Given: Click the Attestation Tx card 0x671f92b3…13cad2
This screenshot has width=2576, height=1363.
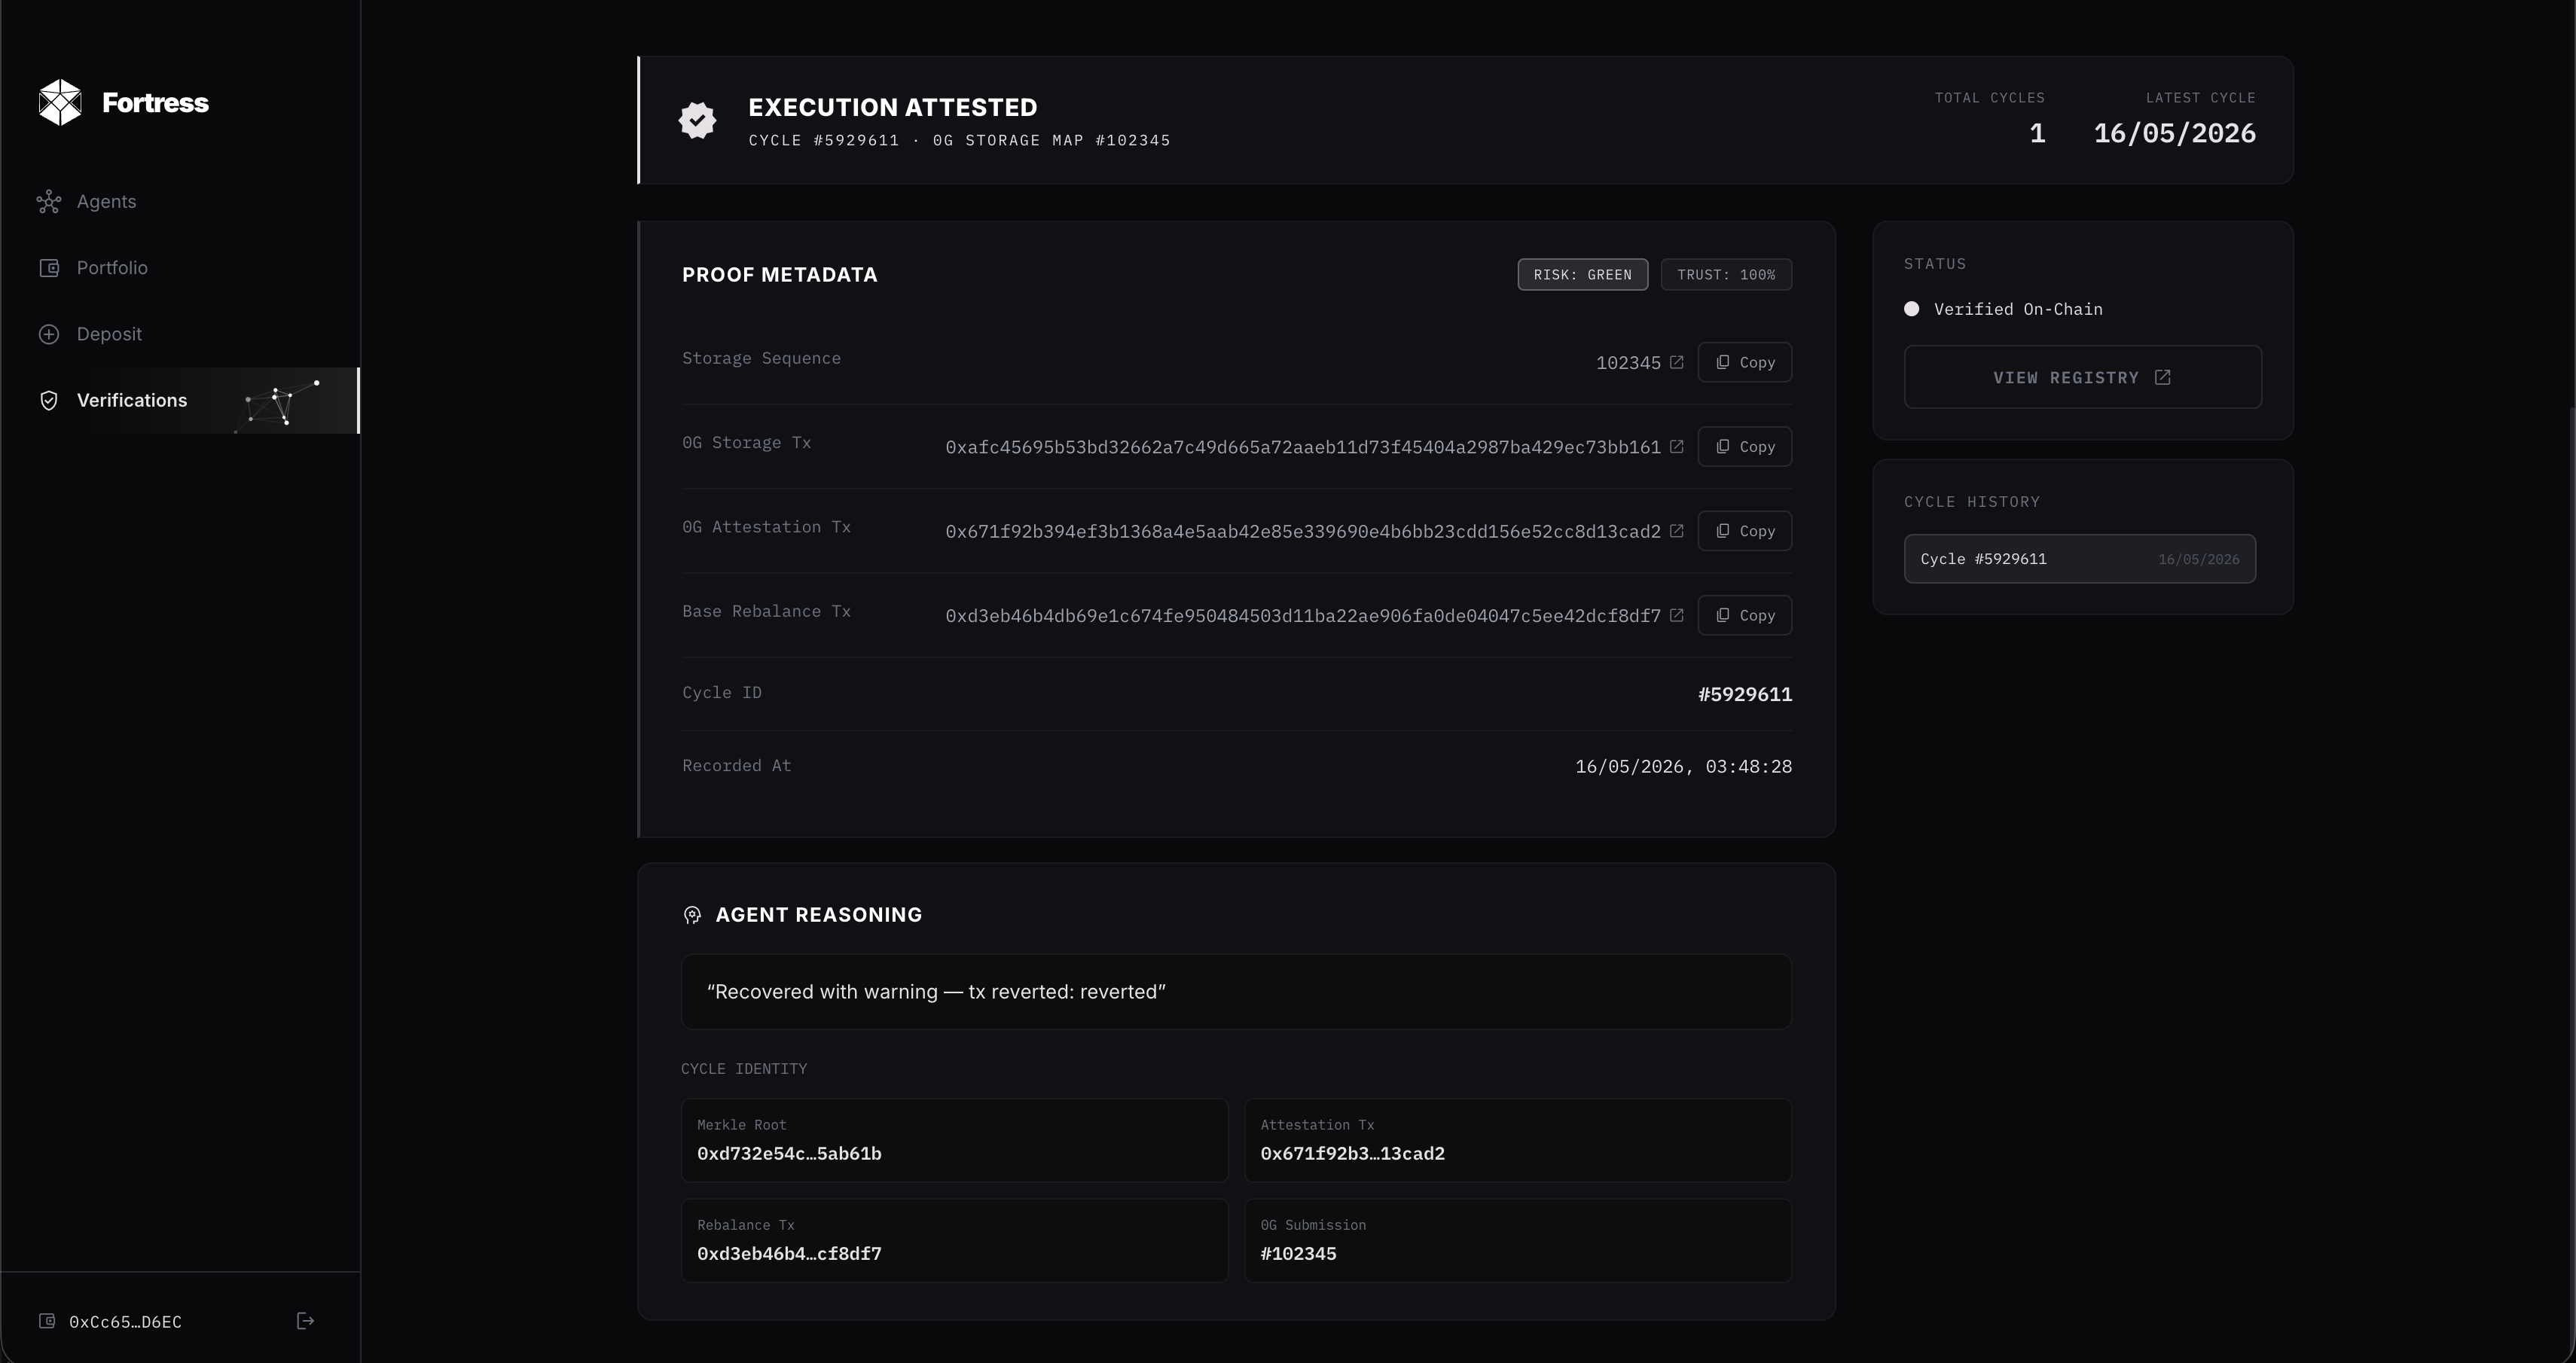Looking at the screenshot, I should (x=1518, y=1140).
